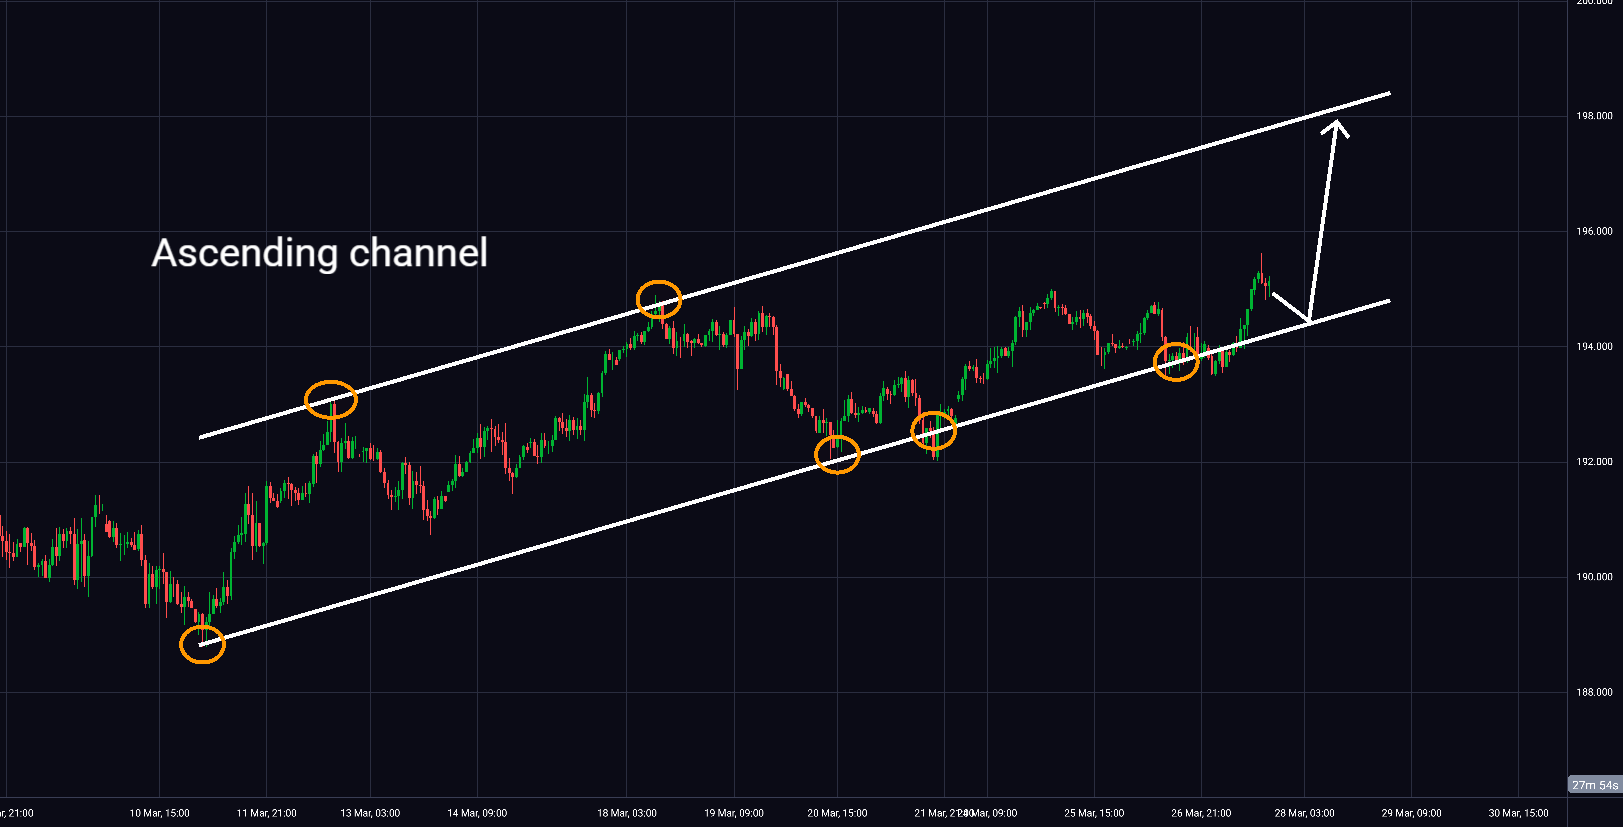This screenshot has height=827, width=1623.
Task: Click the "13 Mar, 03:00" time label
Action: coord(370,813)
